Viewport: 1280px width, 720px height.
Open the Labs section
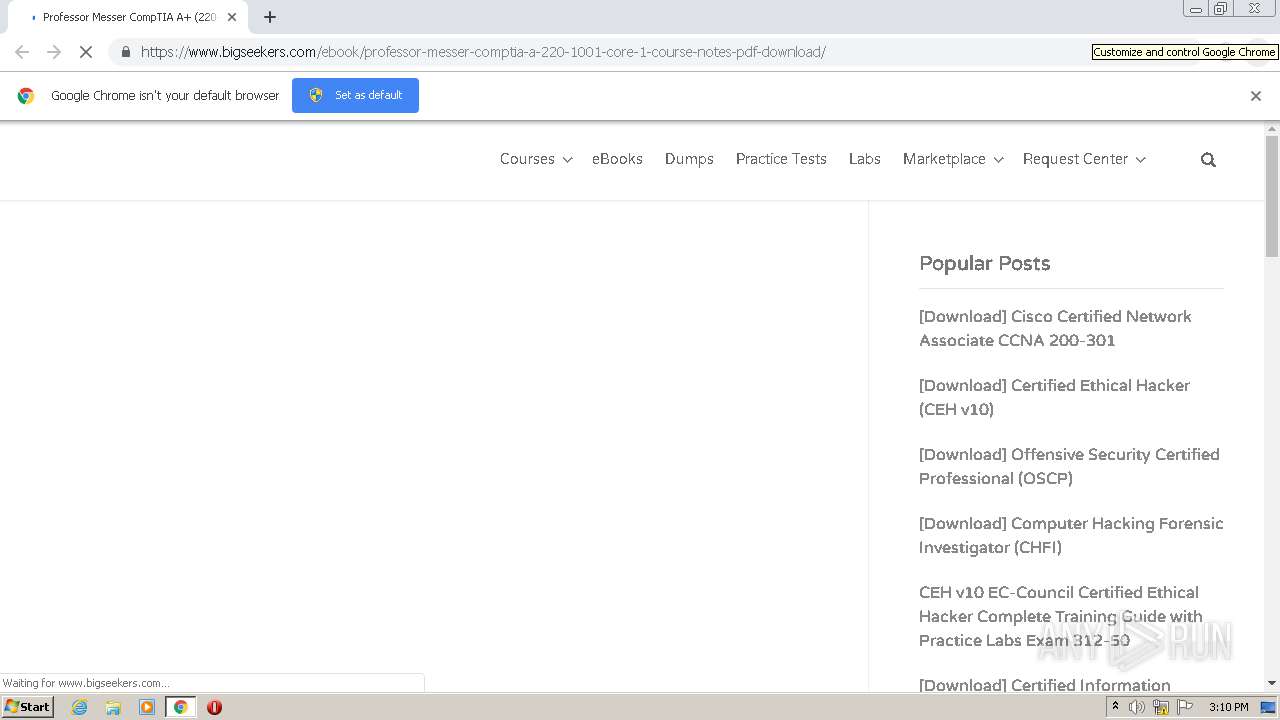click(865, 159)
